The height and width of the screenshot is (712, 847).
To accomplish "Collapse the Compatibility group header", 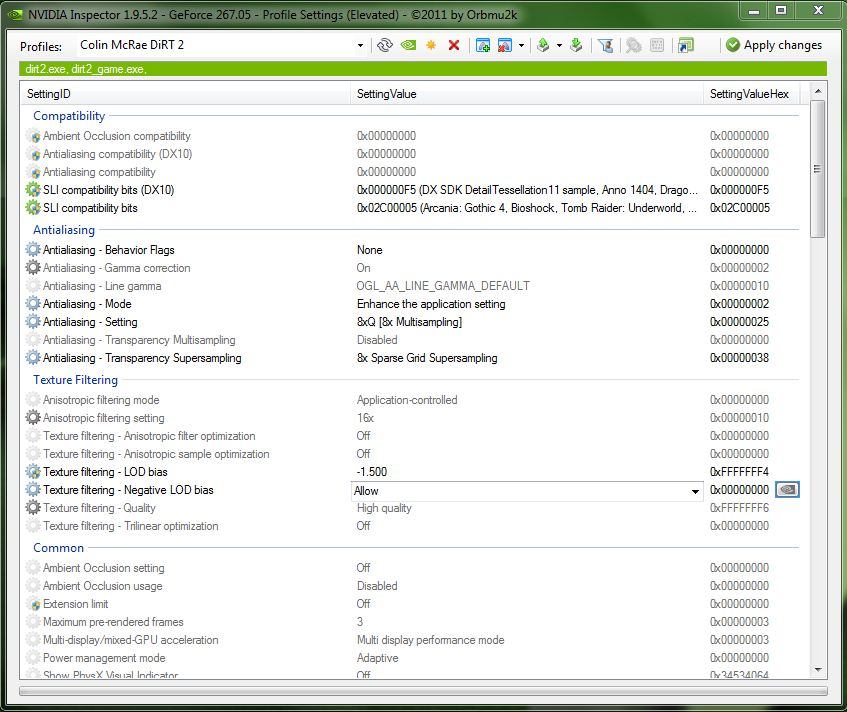I will click(x=69, y=116).
